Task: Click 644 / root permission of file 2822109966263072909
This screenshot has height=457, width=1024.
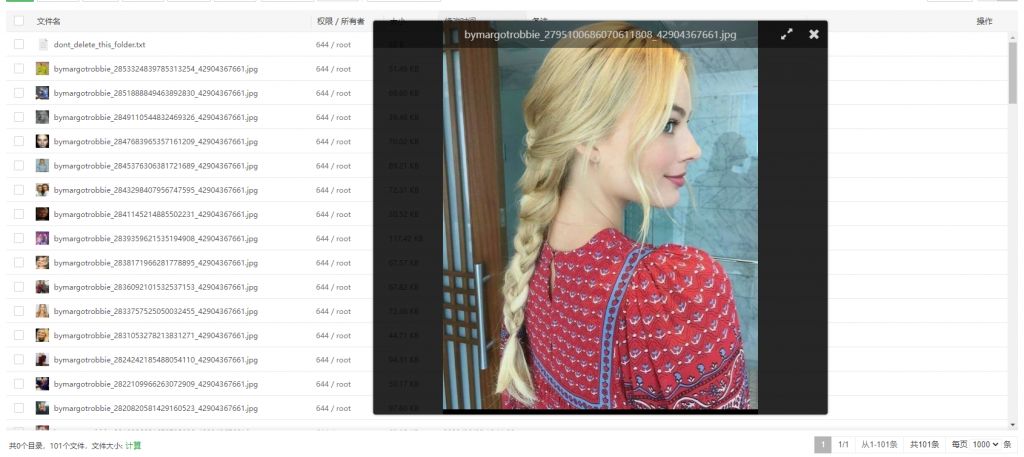Action: tap(333, 384)
